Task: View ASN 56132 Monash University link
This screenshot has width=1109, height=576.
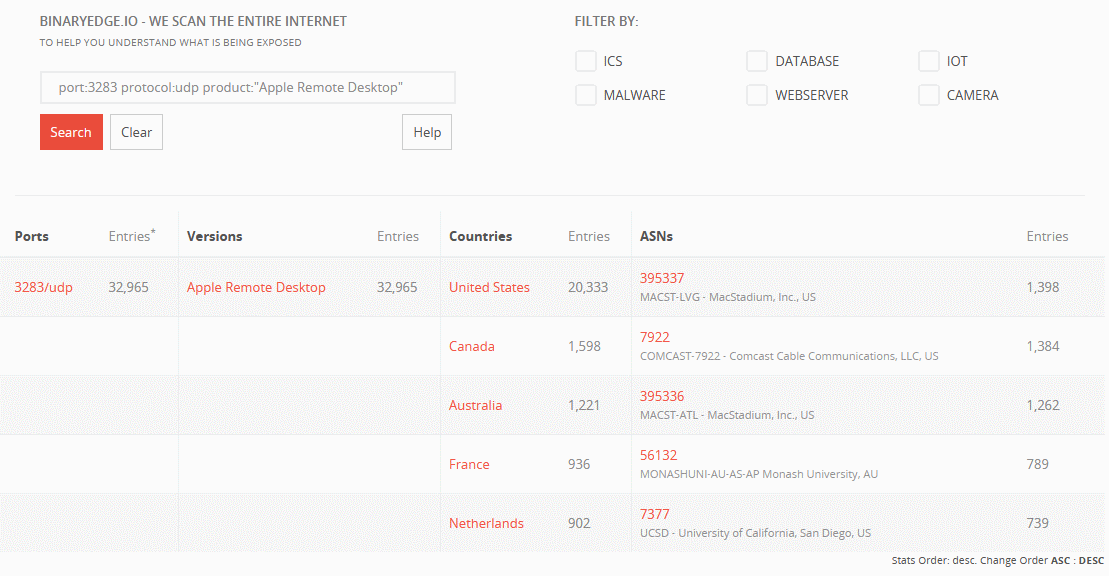Action: coord(658,456)
